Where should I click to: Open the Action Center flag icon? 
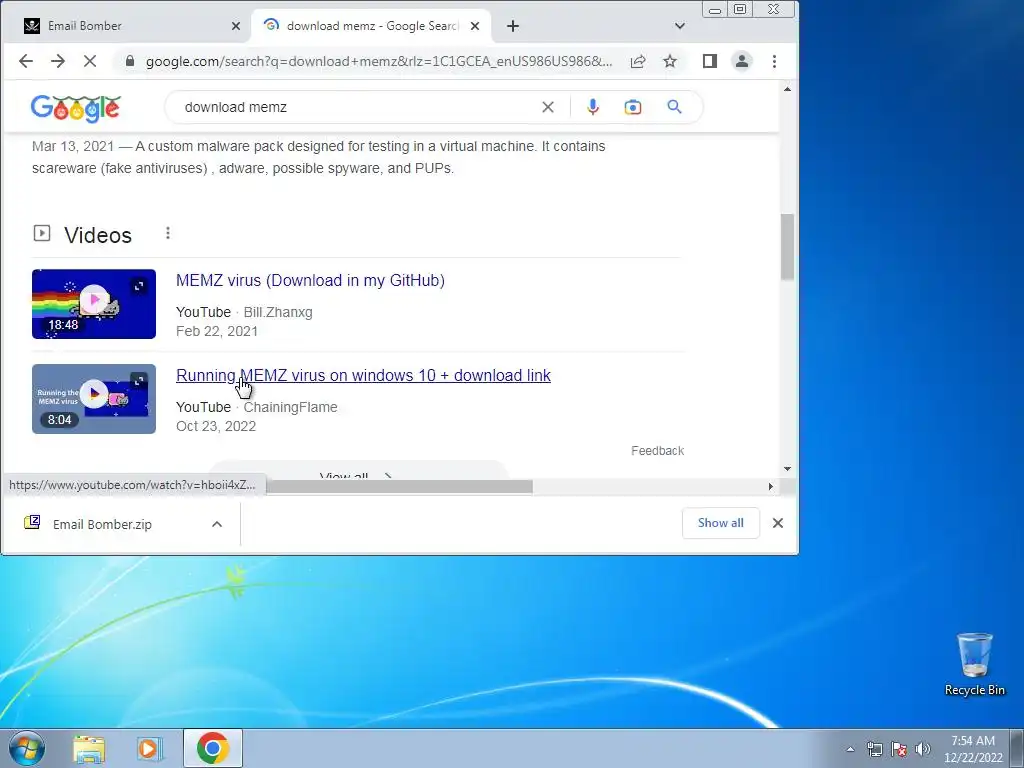click(x=899, y=749)
